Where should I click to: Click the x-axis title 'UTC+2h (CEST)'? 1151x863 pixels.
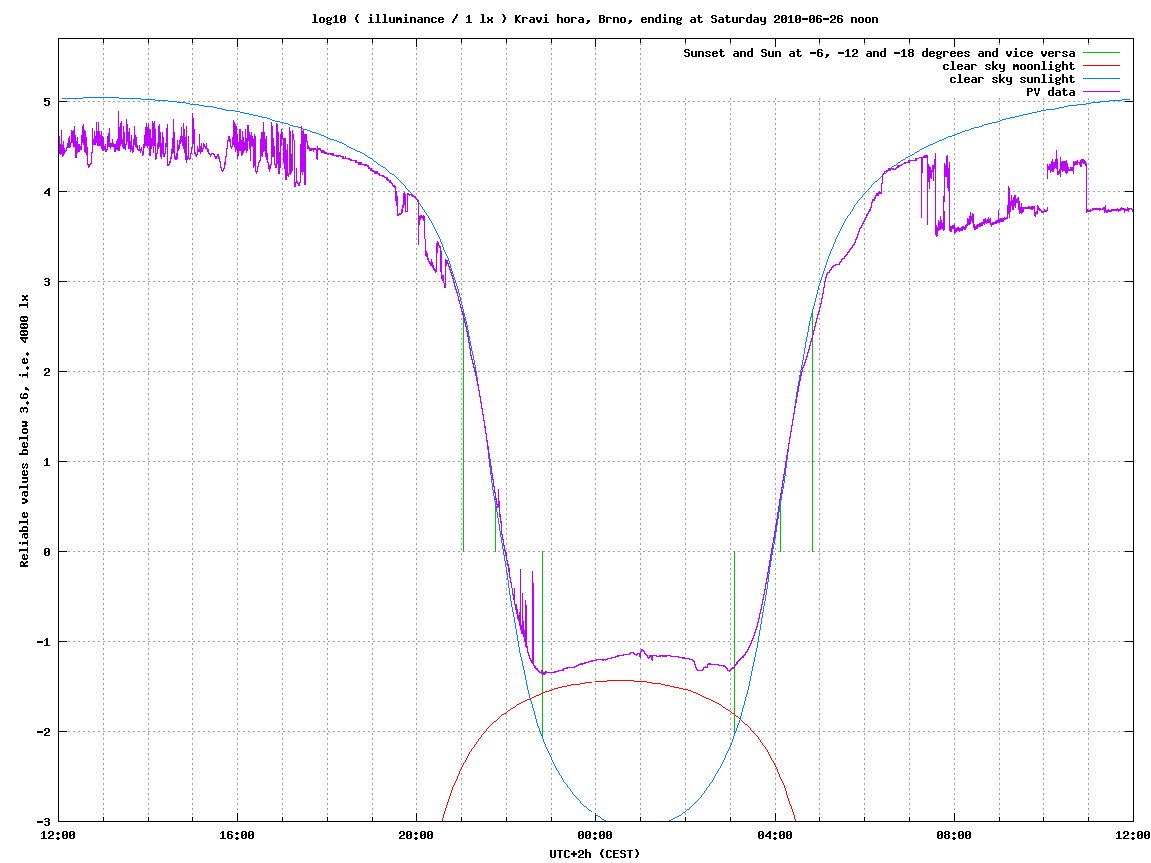click(x=595, y=853)
